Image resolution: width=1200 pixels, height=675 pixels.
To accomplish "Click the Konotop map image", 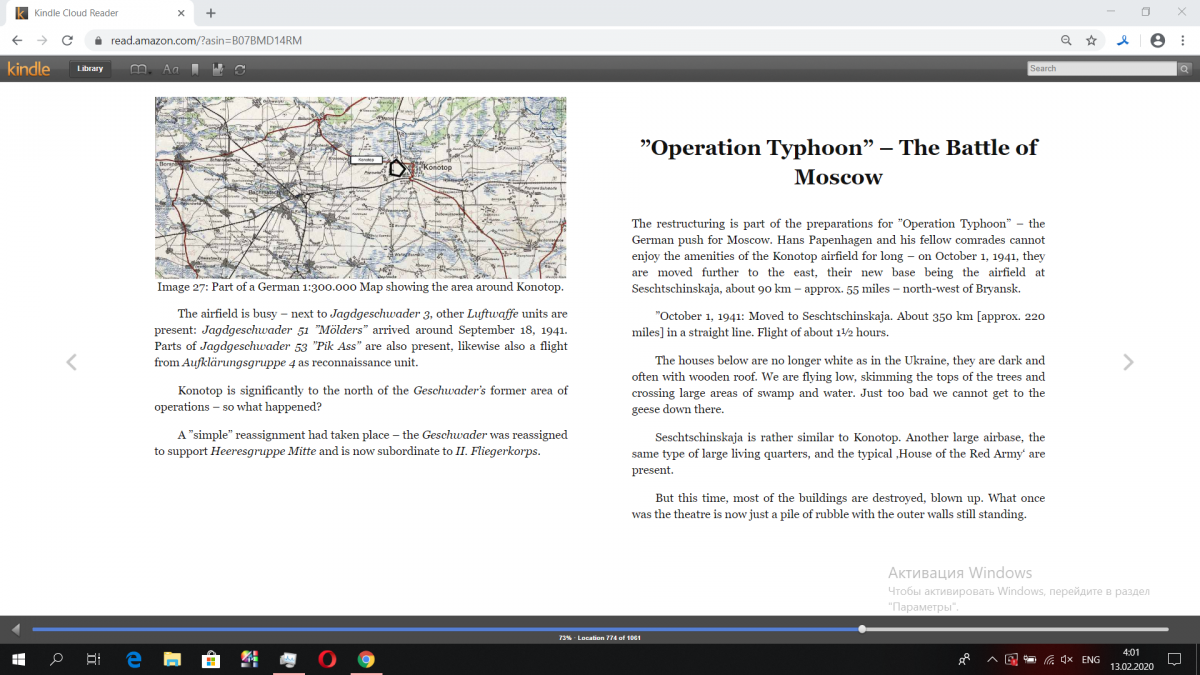I will tap(360, 187).
